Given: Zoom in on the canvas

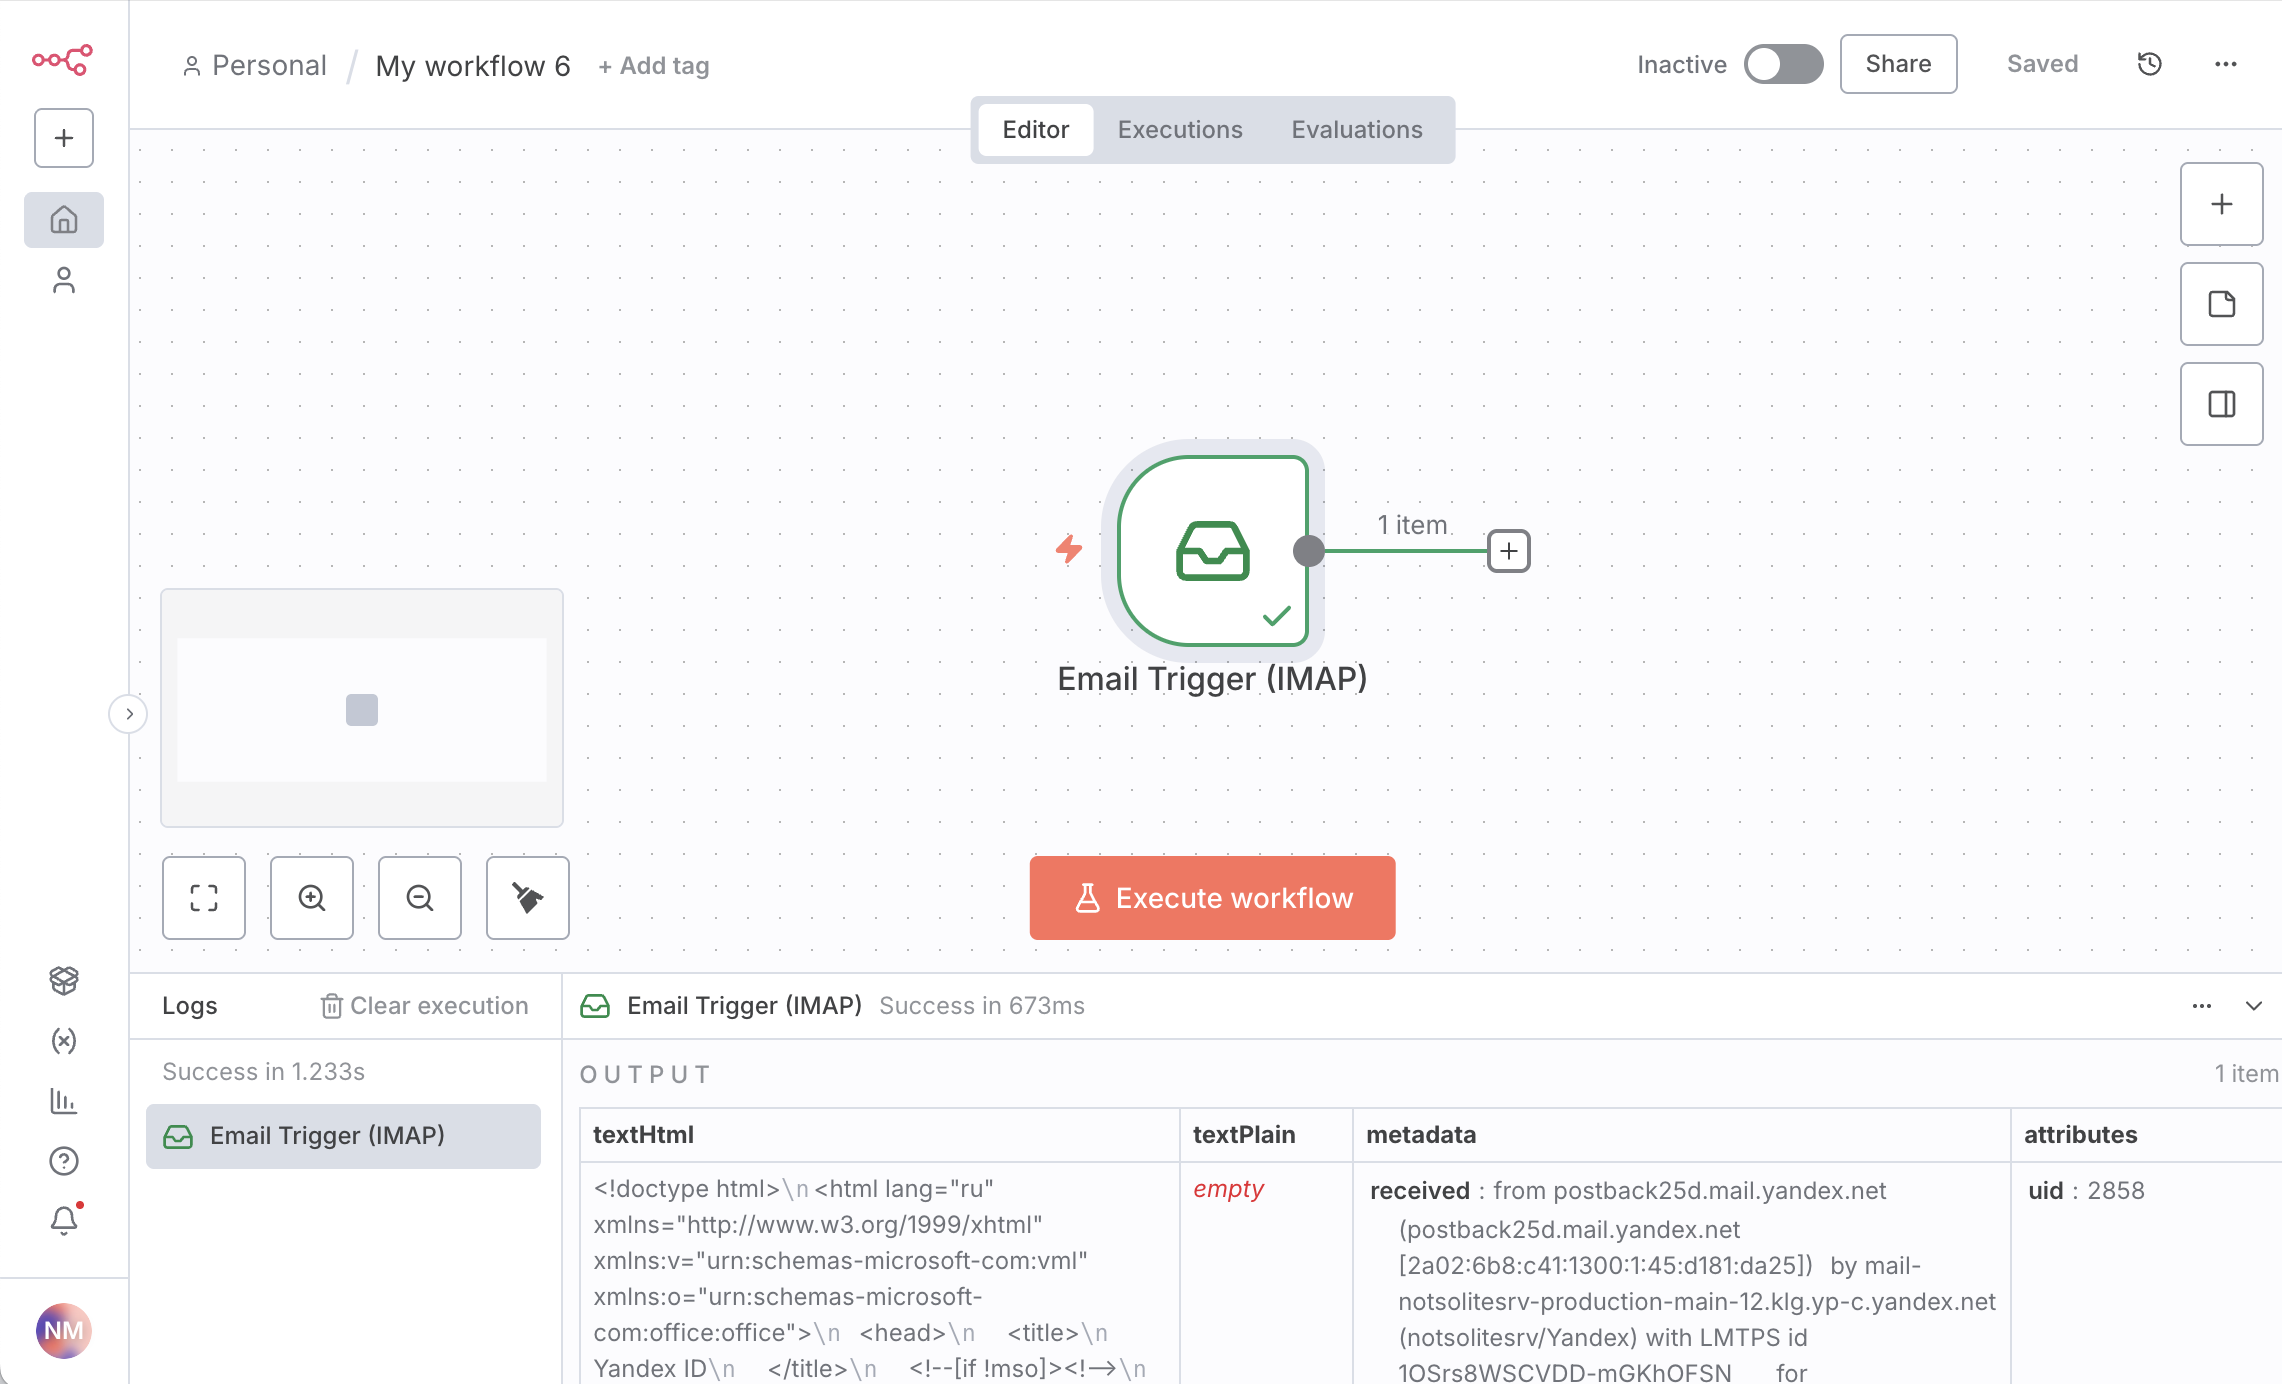Looking at the screenshot, I should pos(312,898).
